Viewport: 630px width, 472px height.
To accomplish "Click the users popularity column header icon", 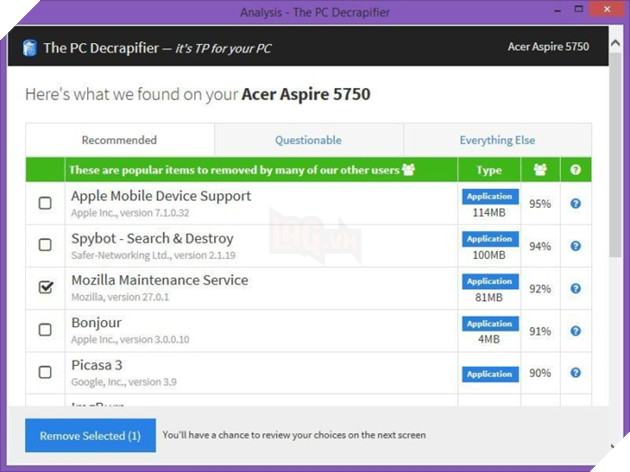I will (x=540, y=170).
